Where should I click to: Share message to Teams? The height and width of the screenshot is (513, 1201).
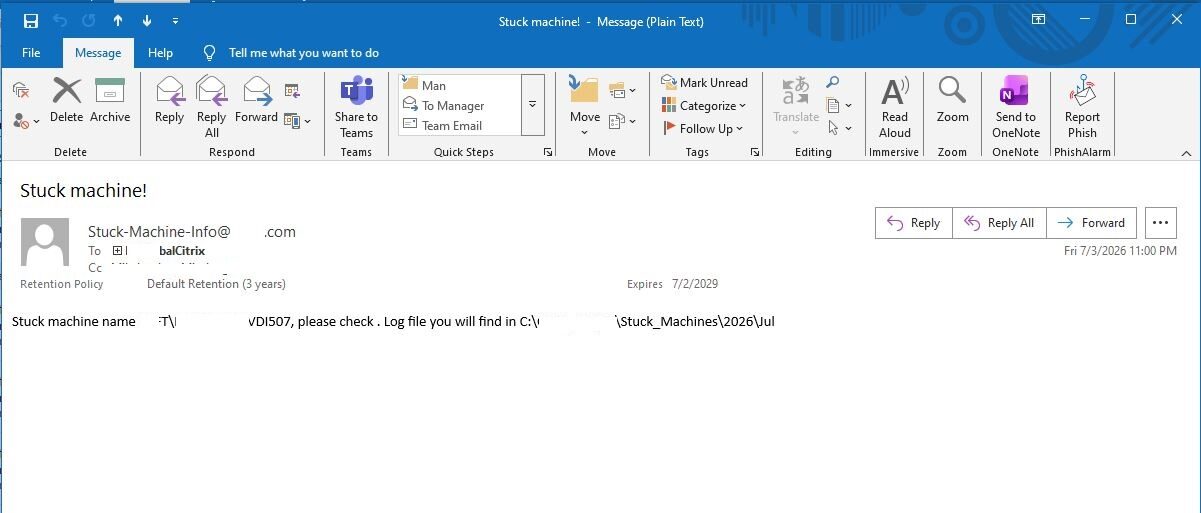(356, 107)
